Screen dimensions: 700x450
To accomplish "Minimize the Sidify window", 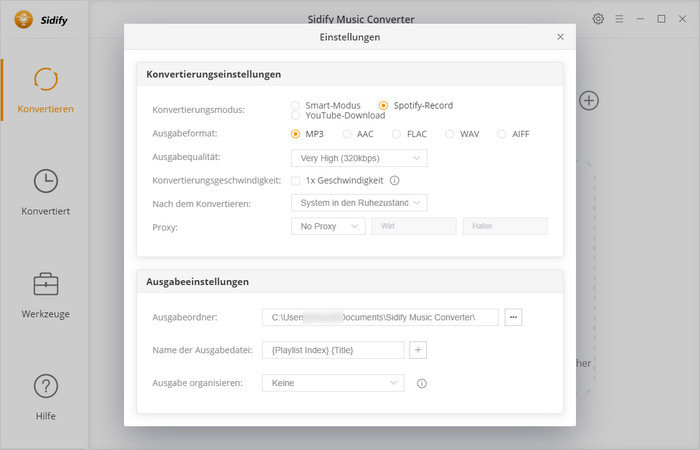I will pyautogui.click(x=640, y=19).
